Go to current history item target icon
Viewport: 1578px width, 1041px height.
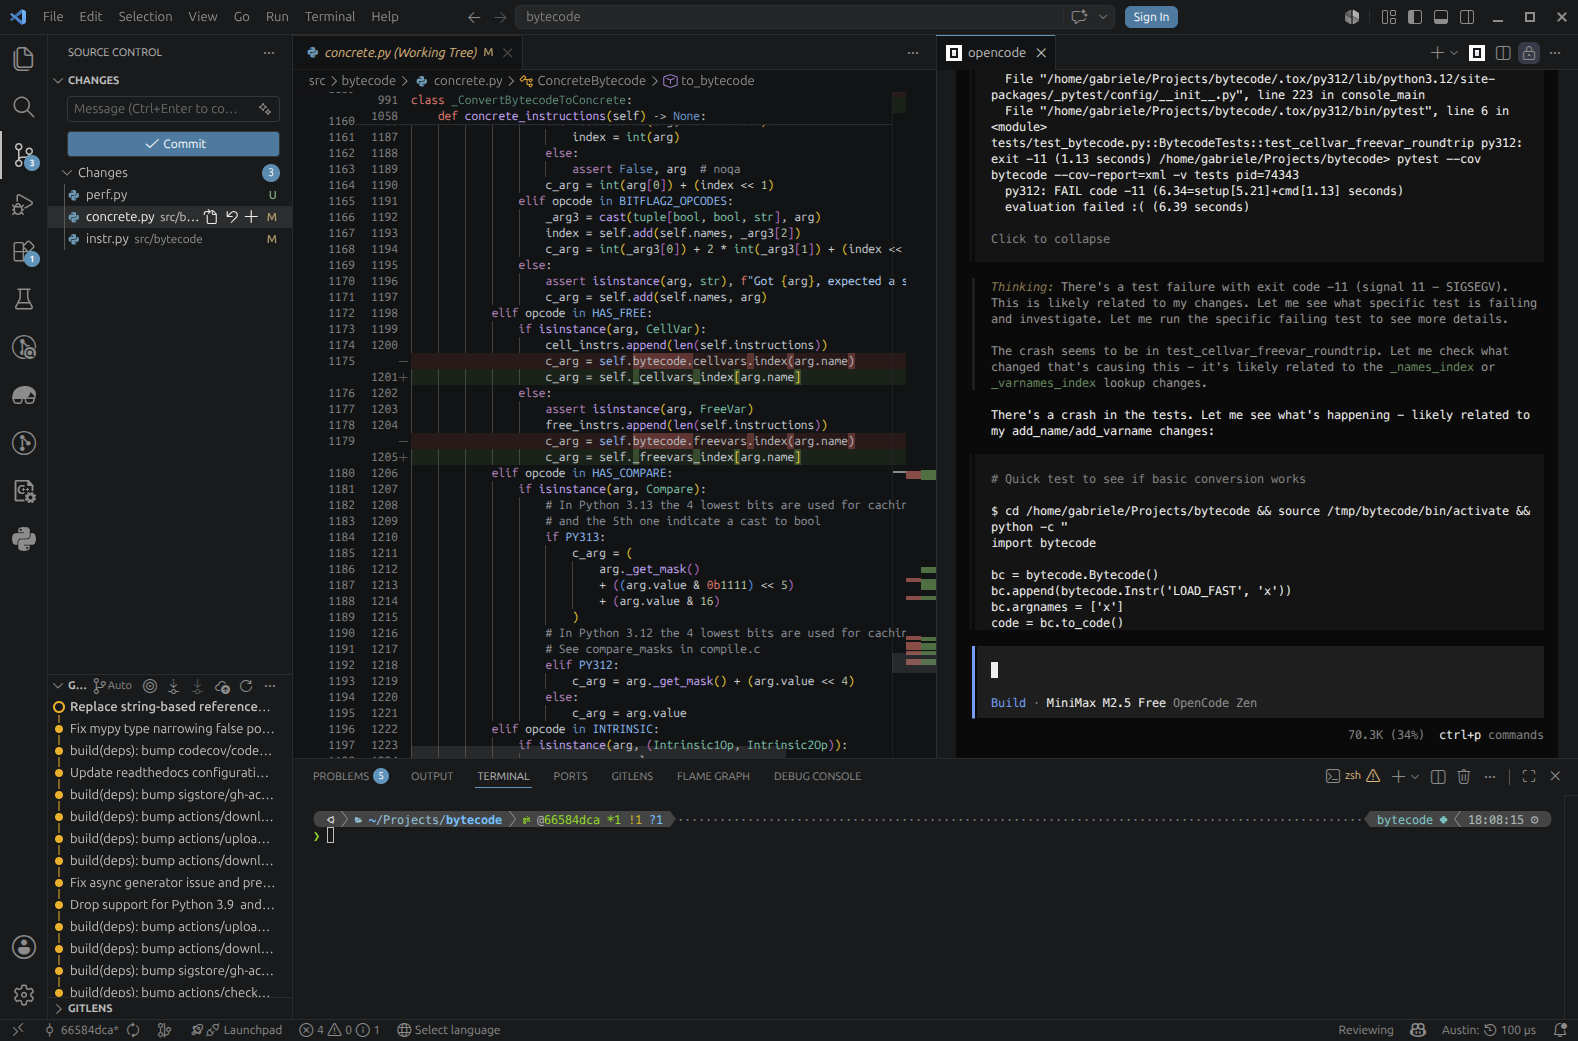click(150, 686)
